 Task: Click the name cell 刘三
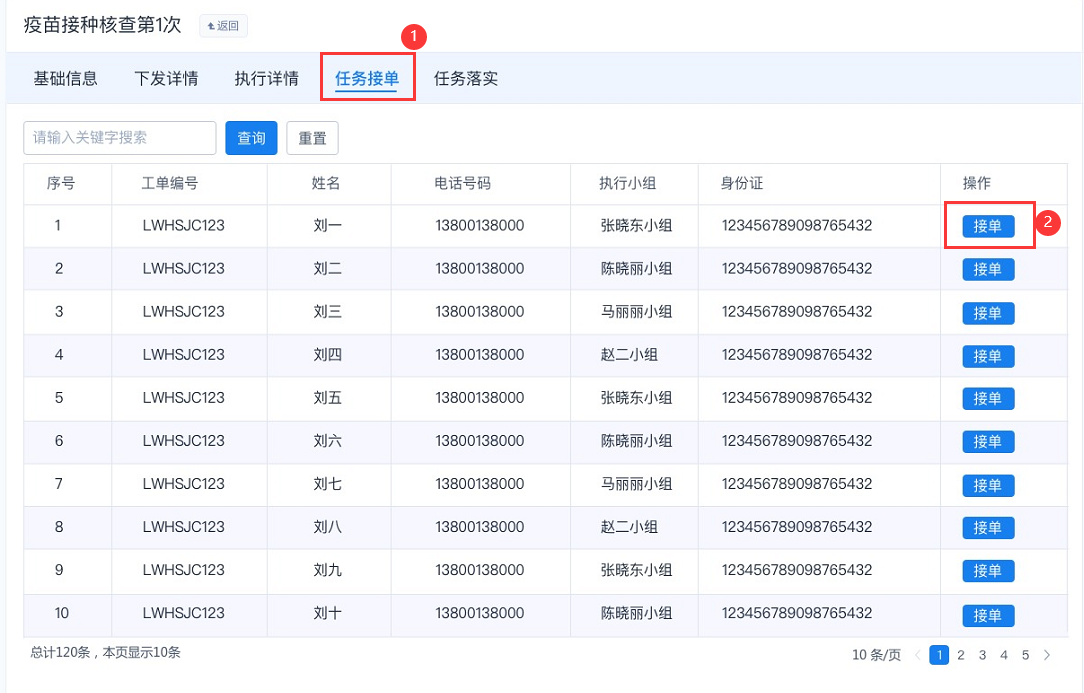(328, 311)
